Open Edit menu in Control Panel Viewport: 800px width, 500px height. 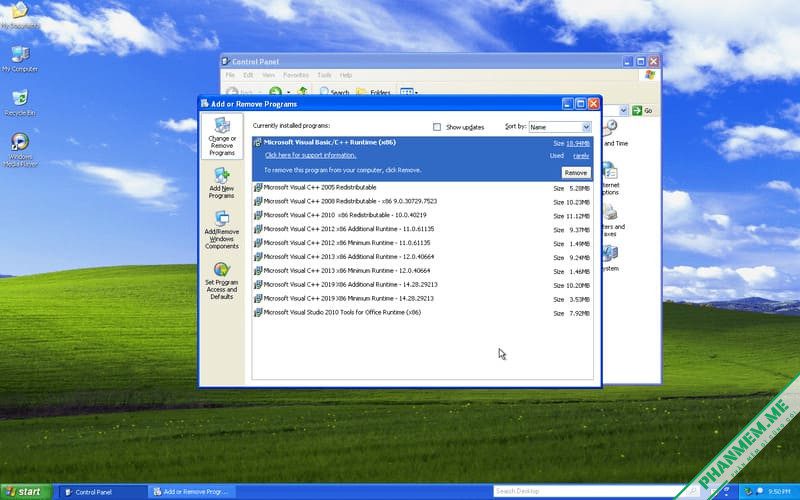click(x=248, y=75)
